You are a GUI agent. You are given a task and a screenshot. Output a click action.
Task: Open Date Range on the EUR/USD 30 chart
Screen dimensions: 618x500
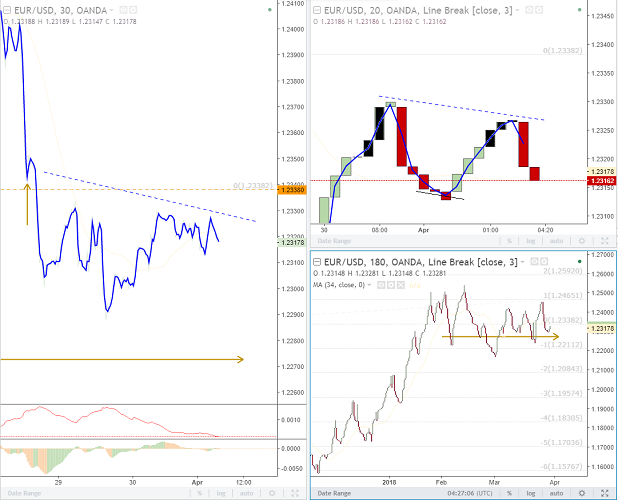click(24, 493)
